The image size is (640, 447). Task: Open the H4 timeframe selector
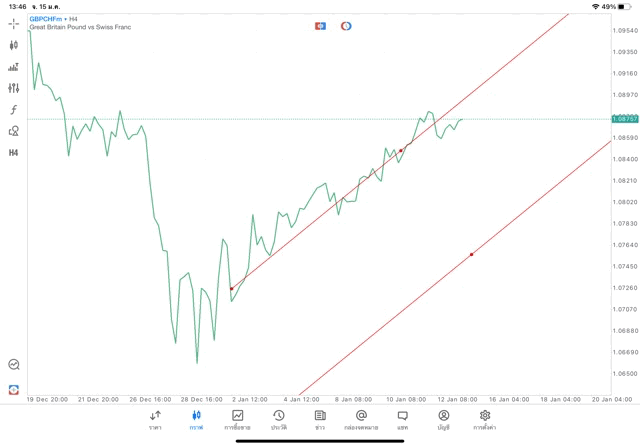pos(14,153)
